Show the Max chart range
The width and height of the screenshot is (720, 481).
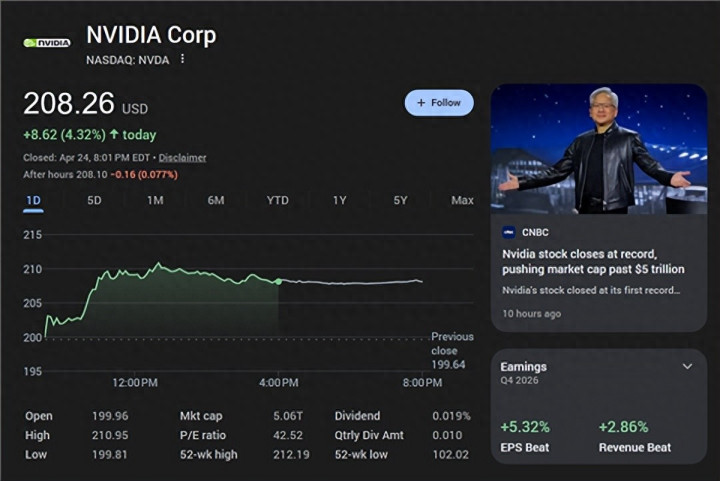[462, 201]
